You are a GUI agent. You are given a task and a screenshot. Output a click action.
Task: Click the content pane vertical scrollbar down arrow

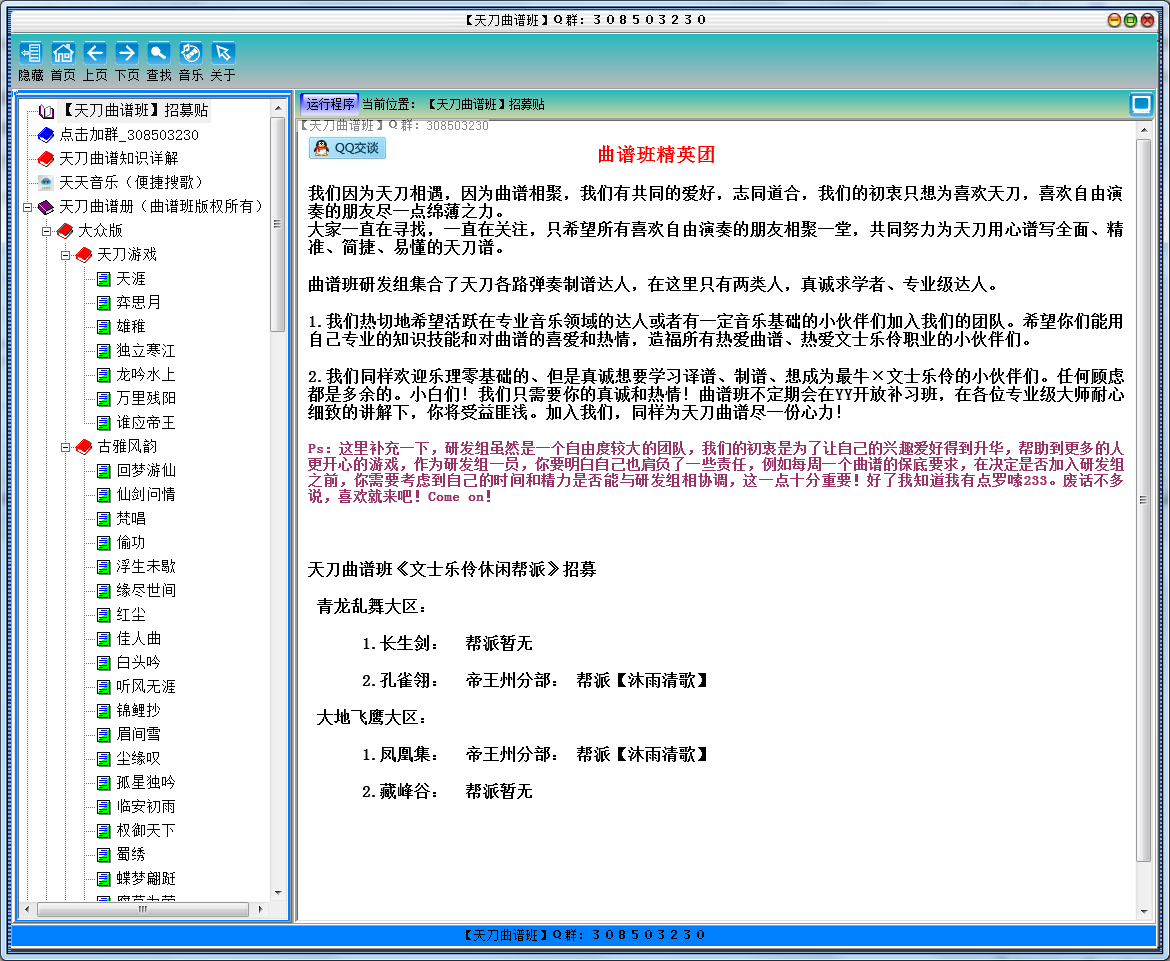pyautogui.click(x=1144, y=913)
